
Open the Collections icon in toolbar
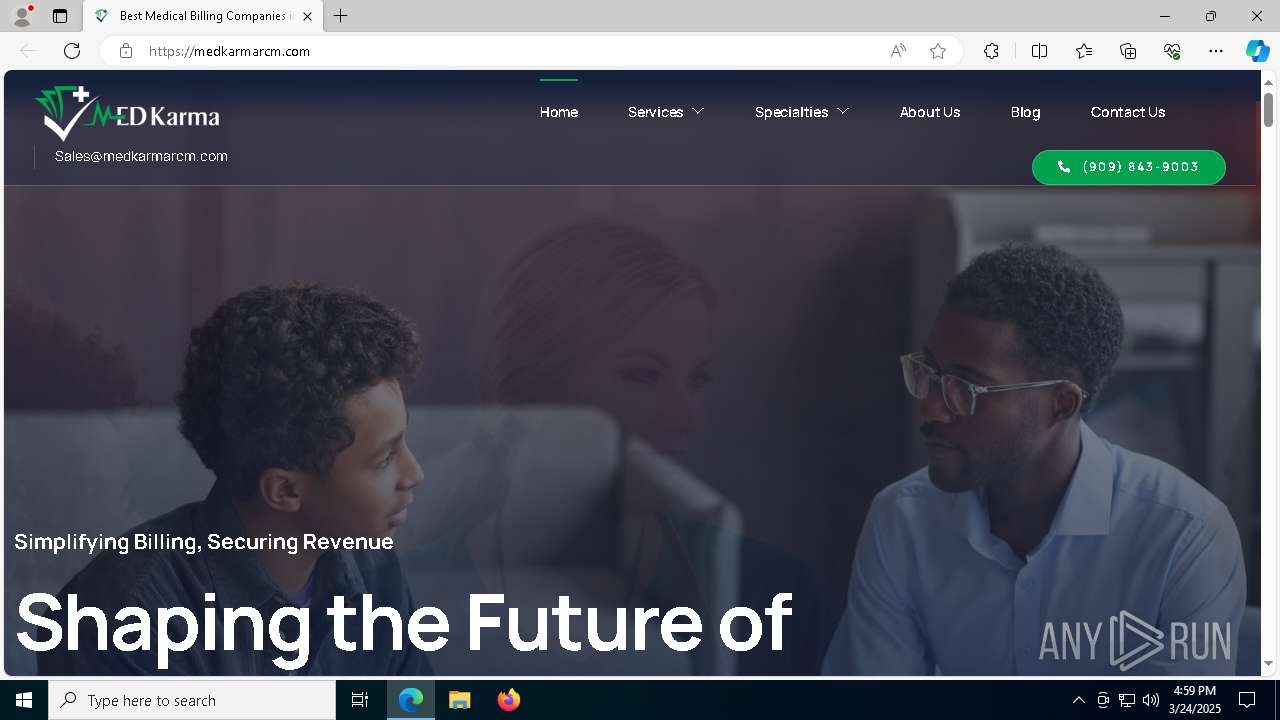point(1128,51)
